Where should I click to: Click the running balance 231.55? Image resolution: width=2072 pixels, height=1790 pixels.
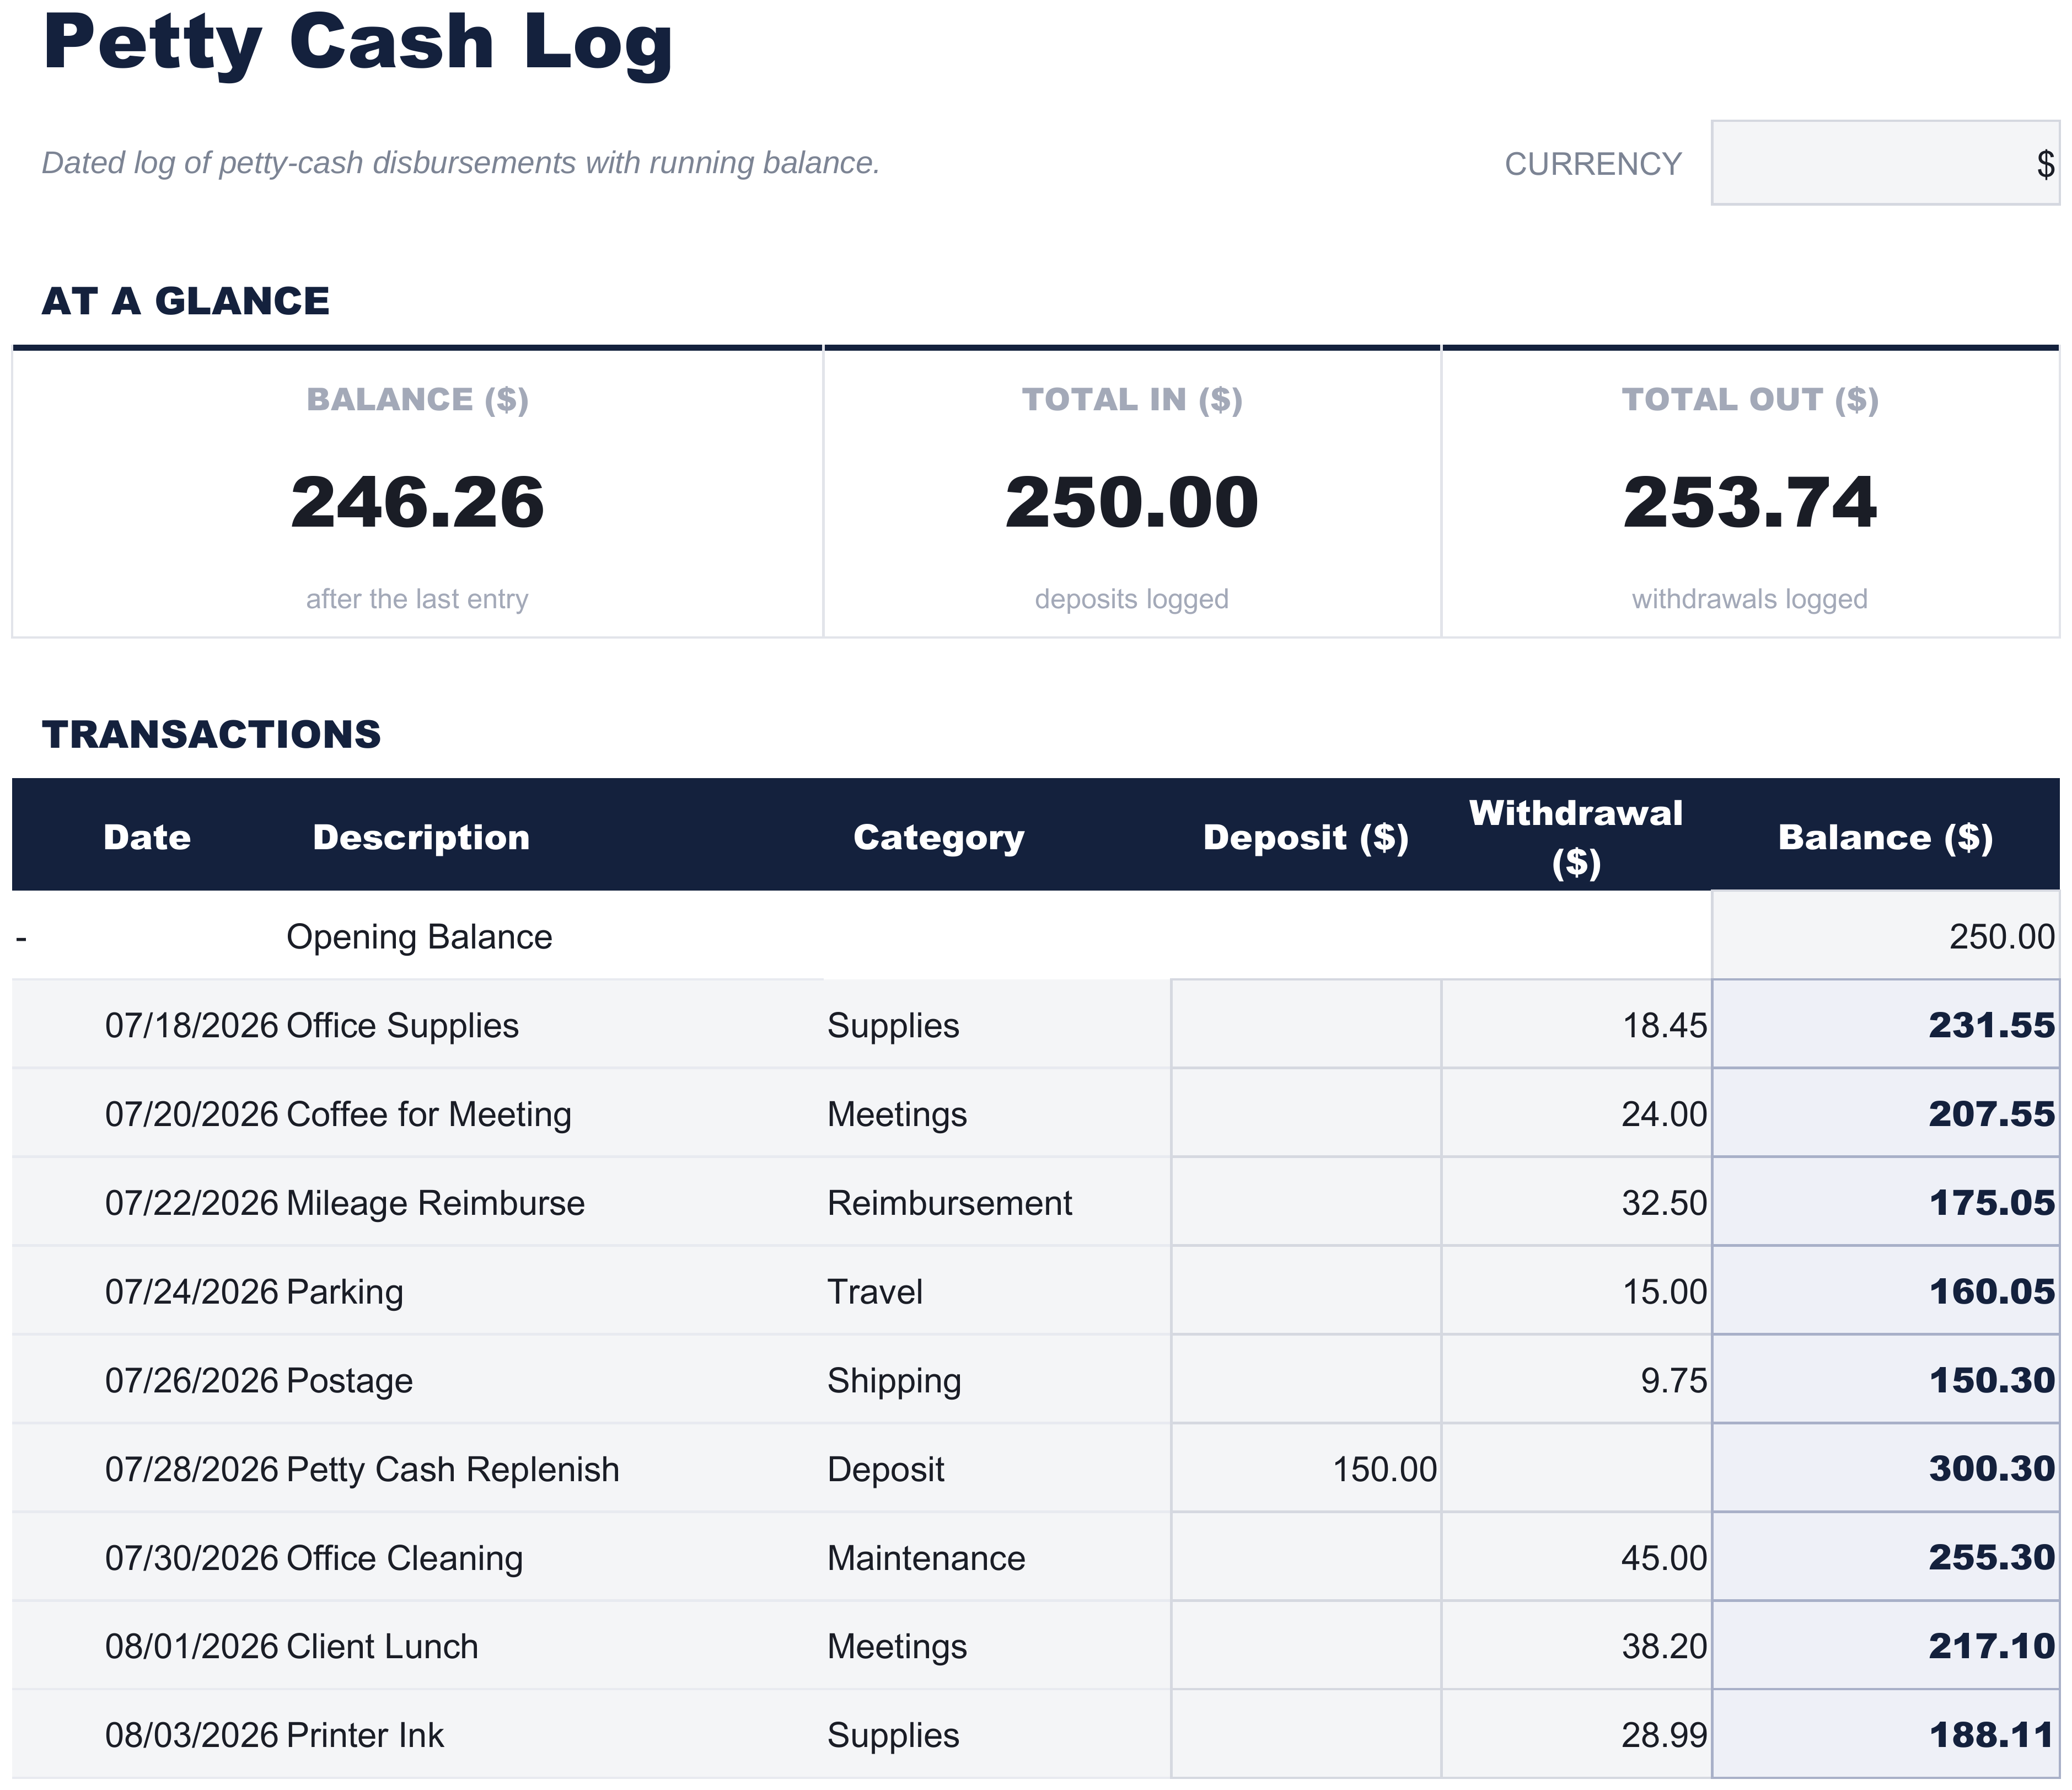tap(1885, 1025)
